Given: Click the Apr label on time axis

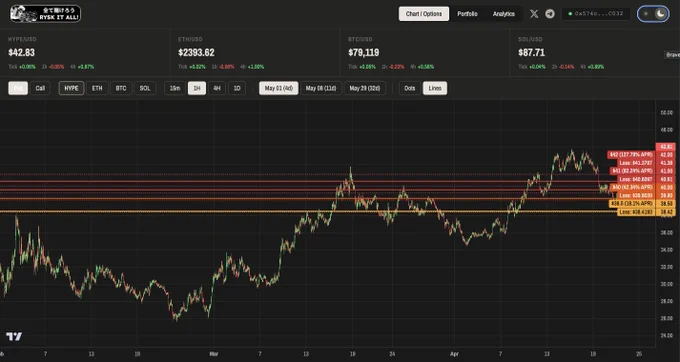Looking at the screenshot, I should [x=454, y=354].
